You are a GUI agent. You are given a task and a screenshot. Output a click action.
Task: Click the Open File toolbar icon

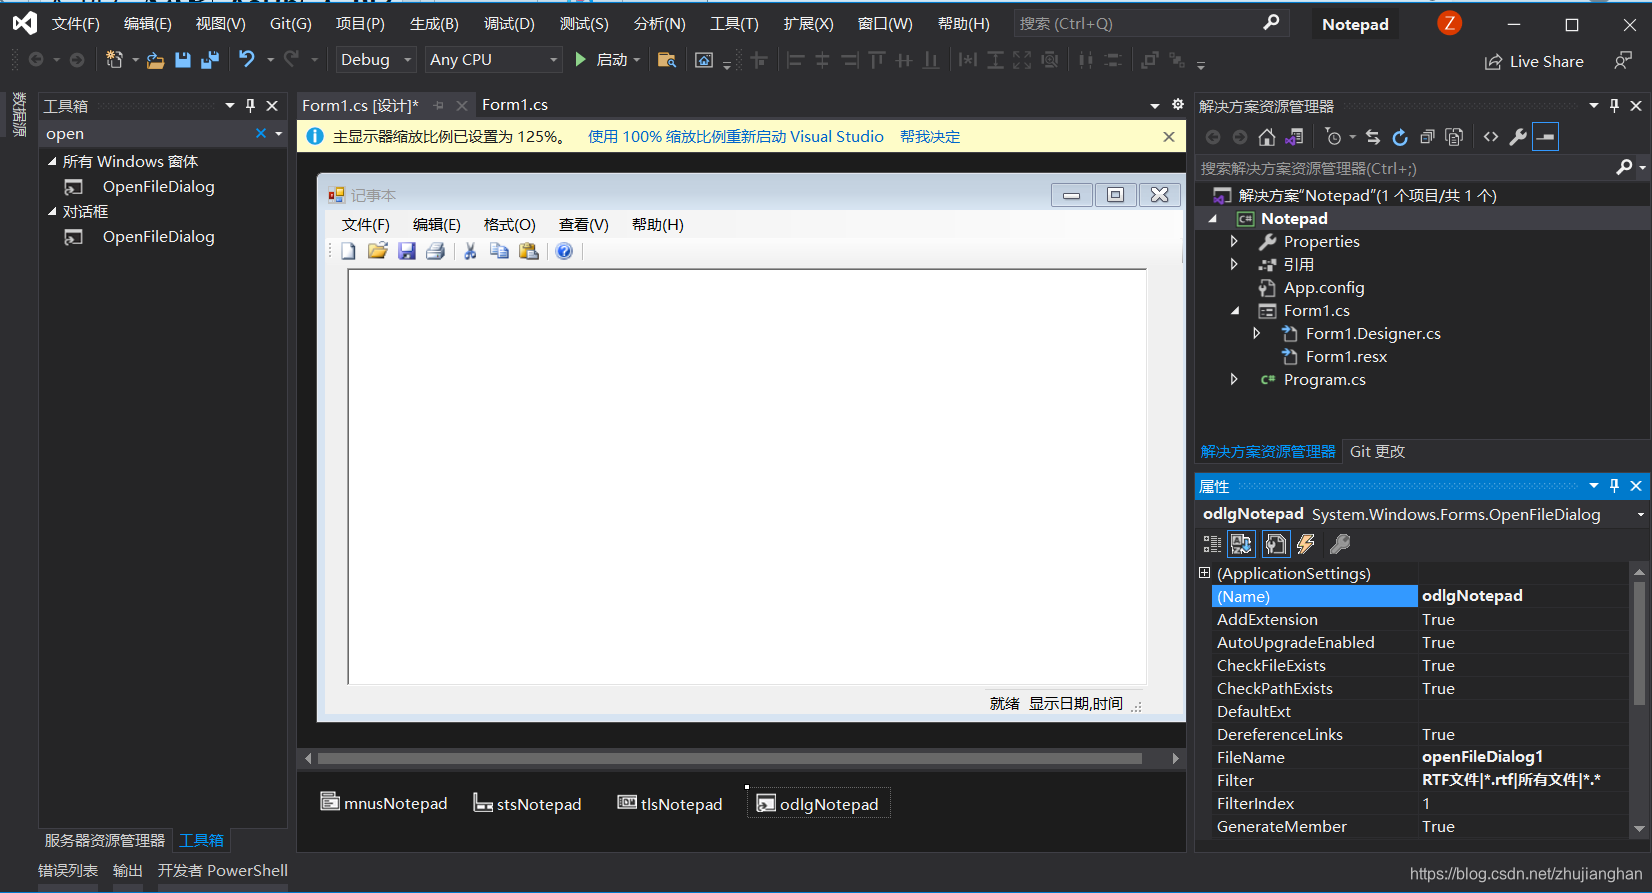pyautogui.click(x=155, y=60)
